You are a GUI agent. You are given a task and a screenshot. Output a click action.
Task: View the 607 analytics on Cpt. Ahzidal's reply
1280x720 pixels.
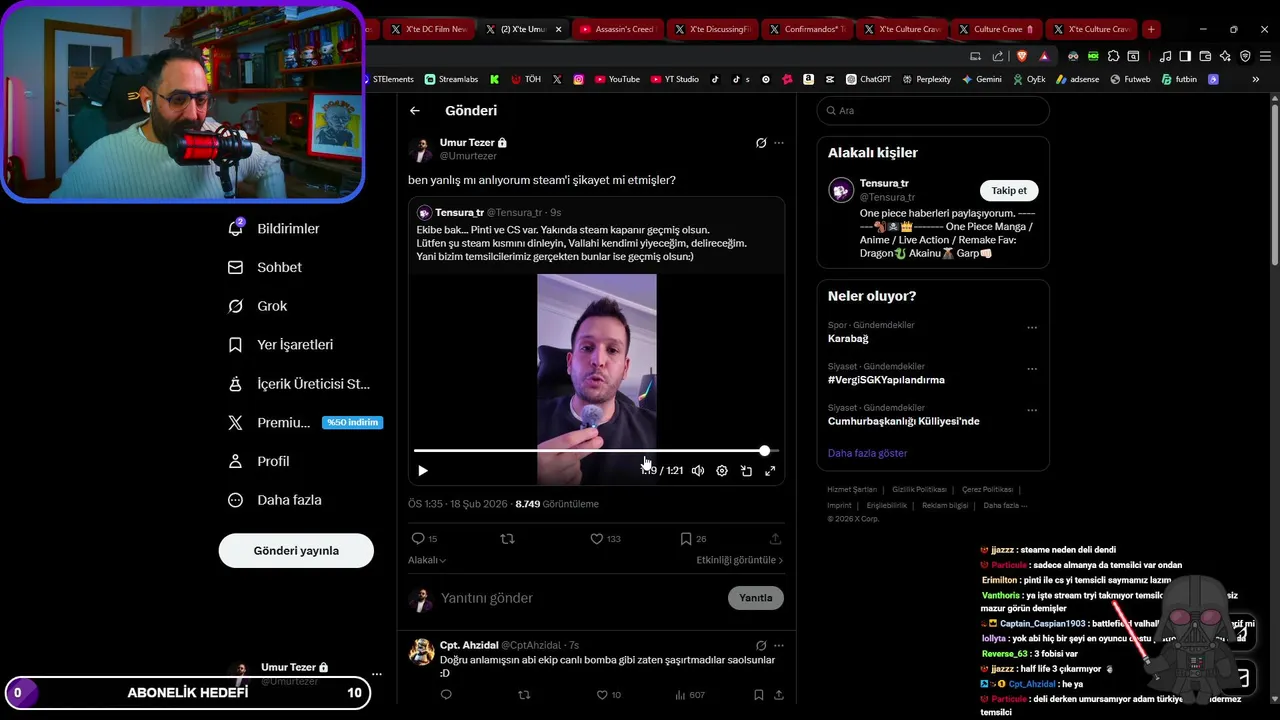pos(690,695)
